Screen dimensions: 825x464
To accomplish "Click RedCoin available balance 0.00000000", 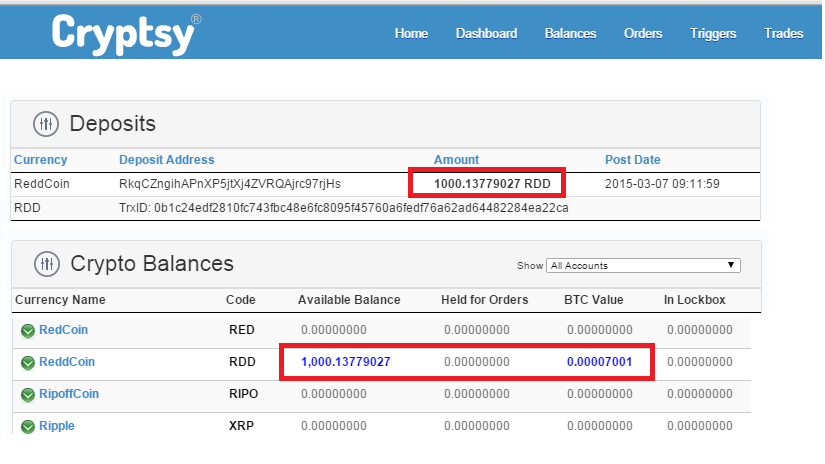I will point(334,330).
